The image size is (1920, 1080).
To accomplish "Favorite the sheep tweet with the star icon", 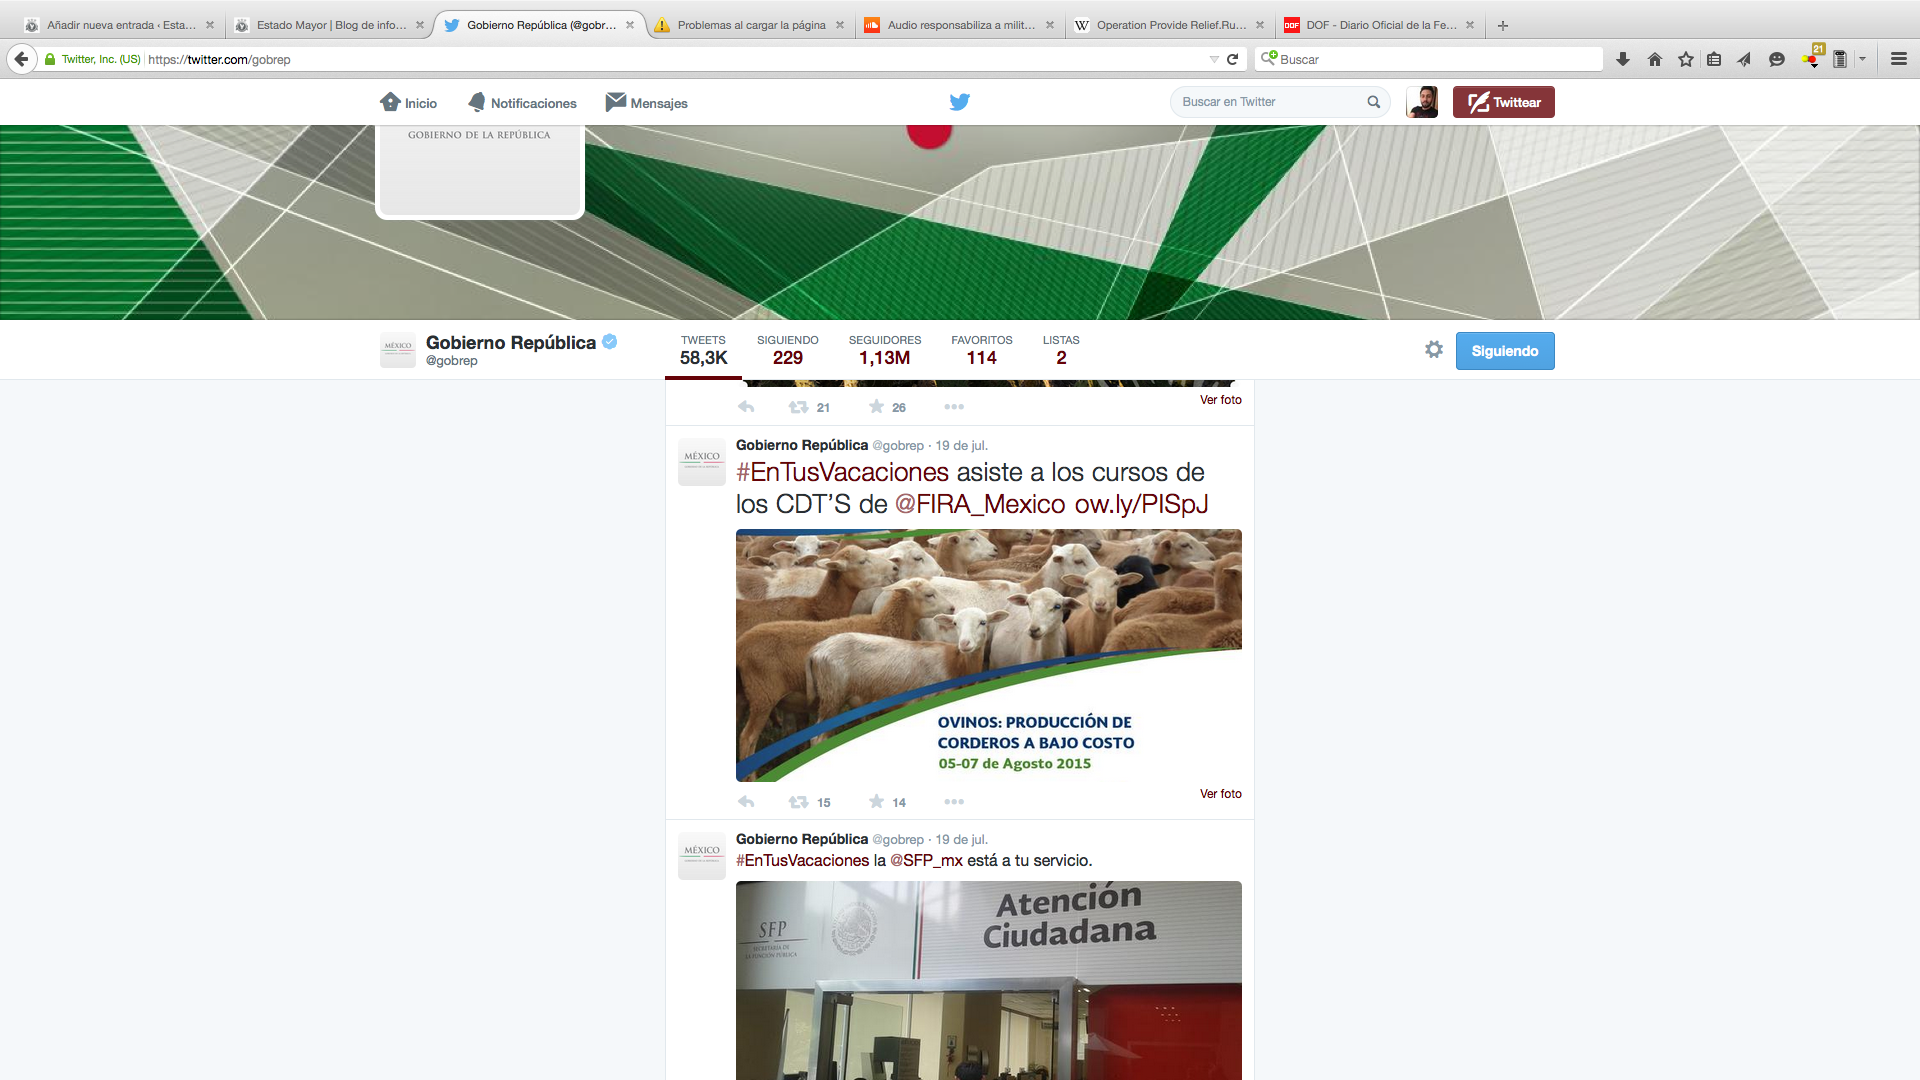I will click(x=877, y=802).
